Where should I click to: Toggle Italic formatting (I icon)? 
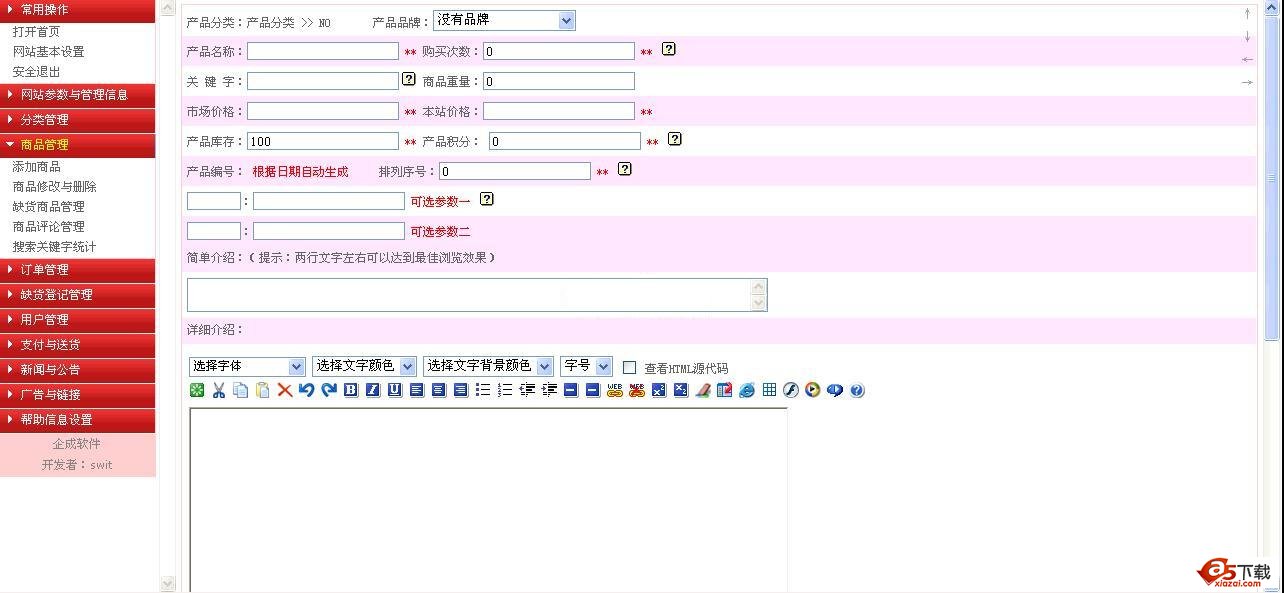coord(372,390)
